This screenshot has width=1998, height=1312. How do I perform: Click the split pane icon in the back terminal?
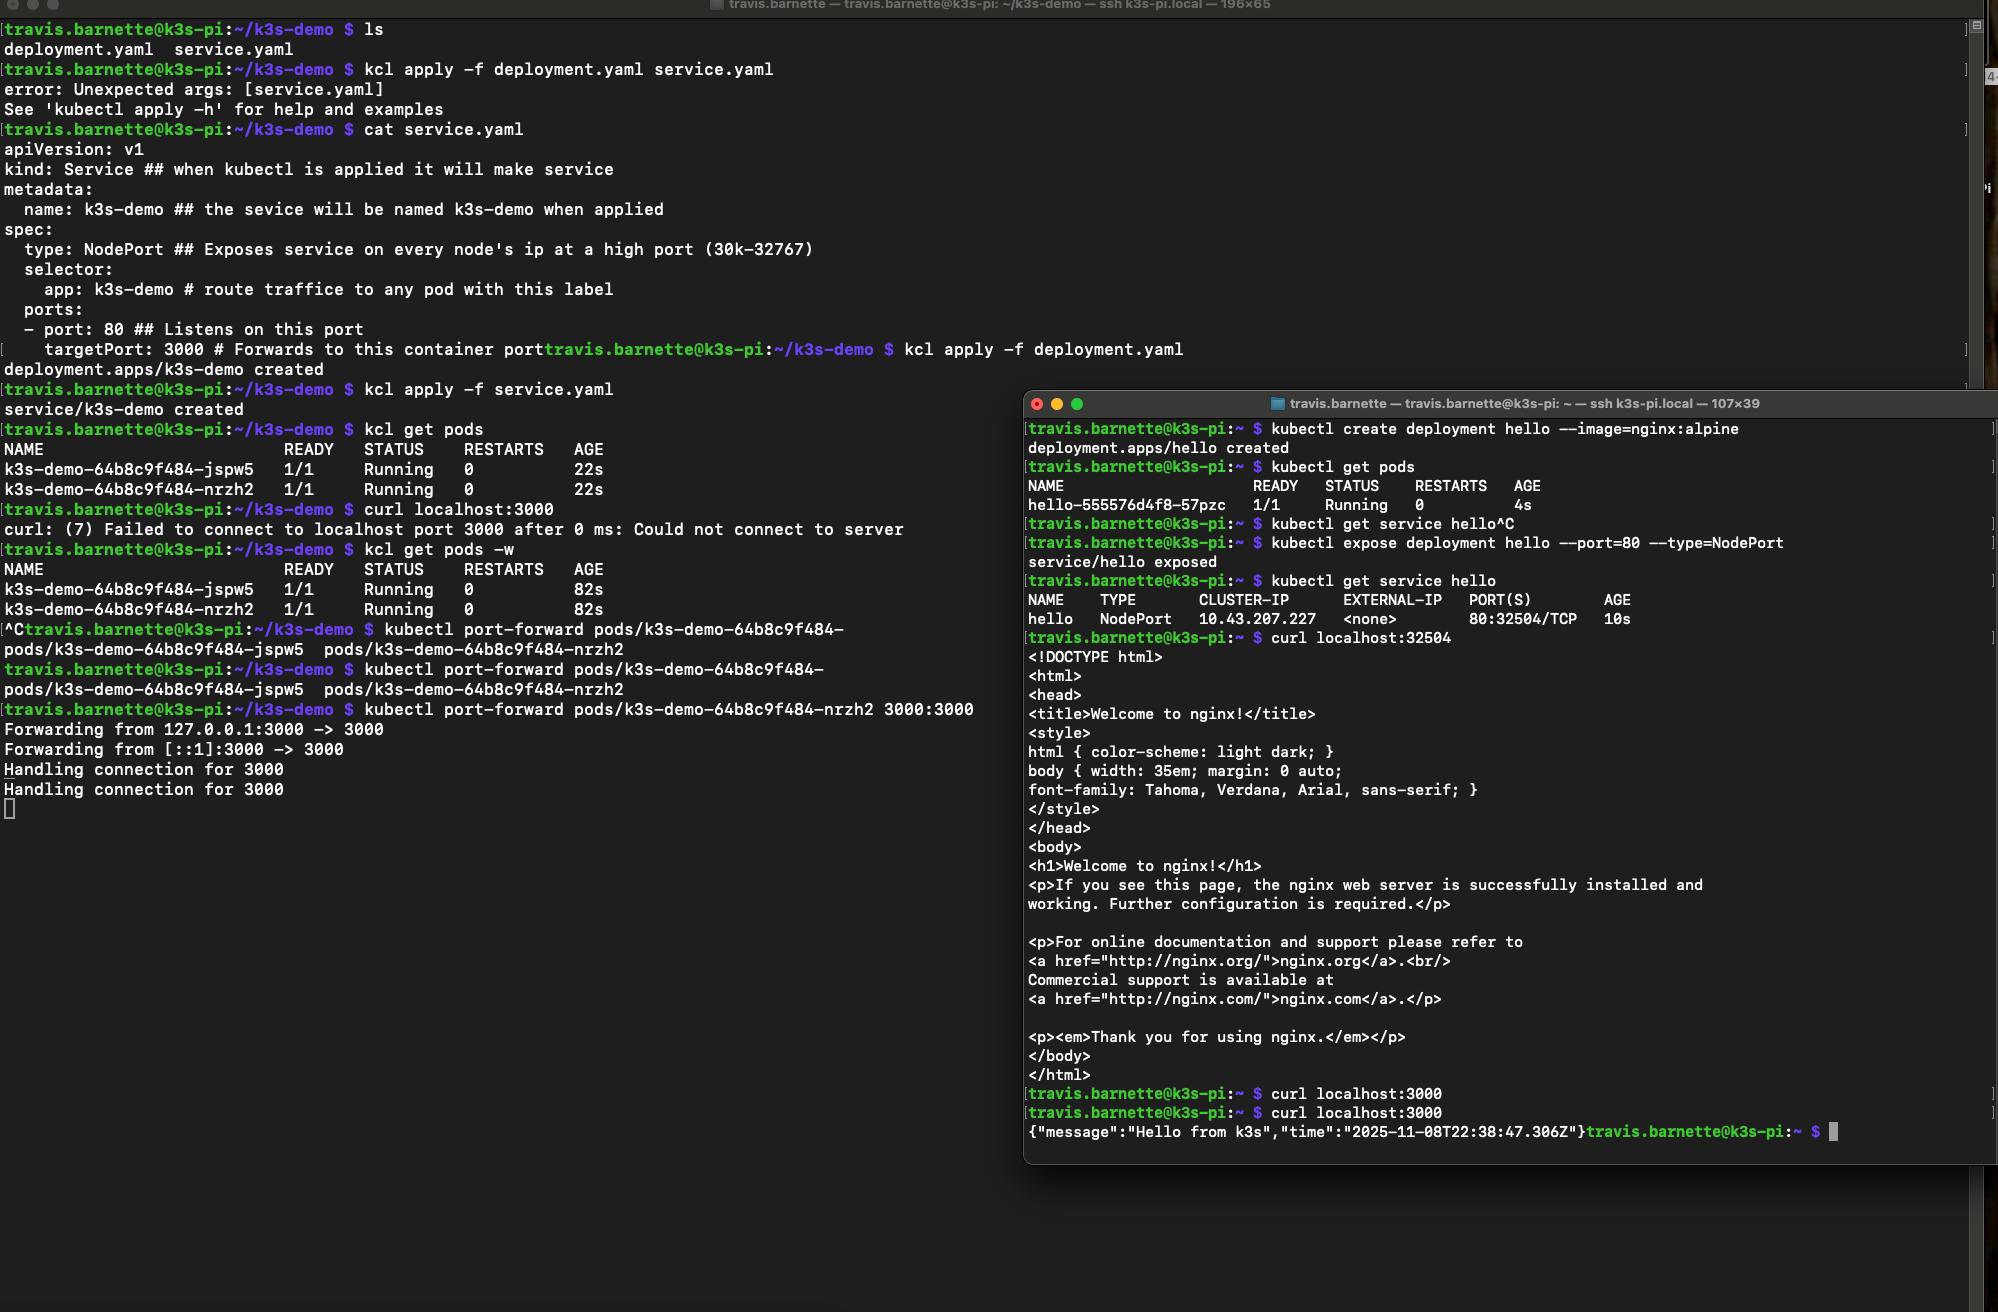(x=1977, y=27)
